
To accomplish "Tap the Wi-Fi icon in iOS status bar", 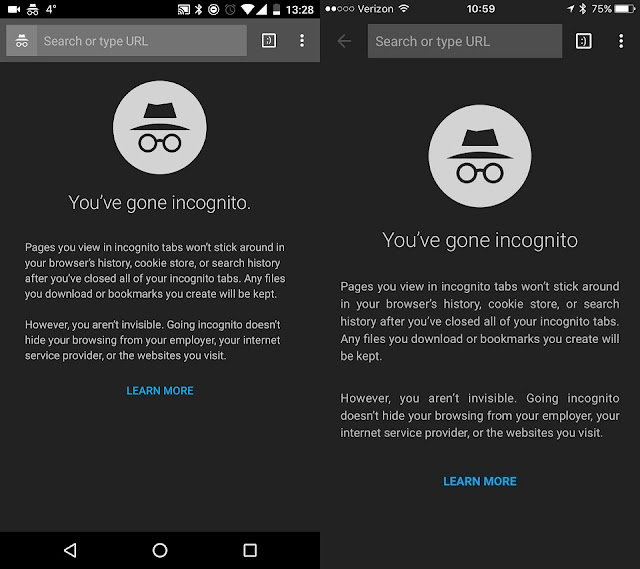I will coord(404,9).
